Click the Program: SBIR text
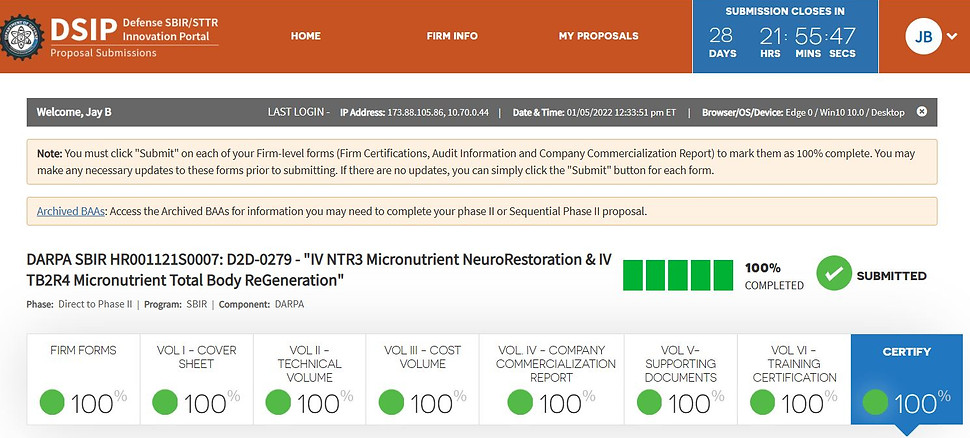The height and width of the screenshot is (438, 970). tap(176, 304)
